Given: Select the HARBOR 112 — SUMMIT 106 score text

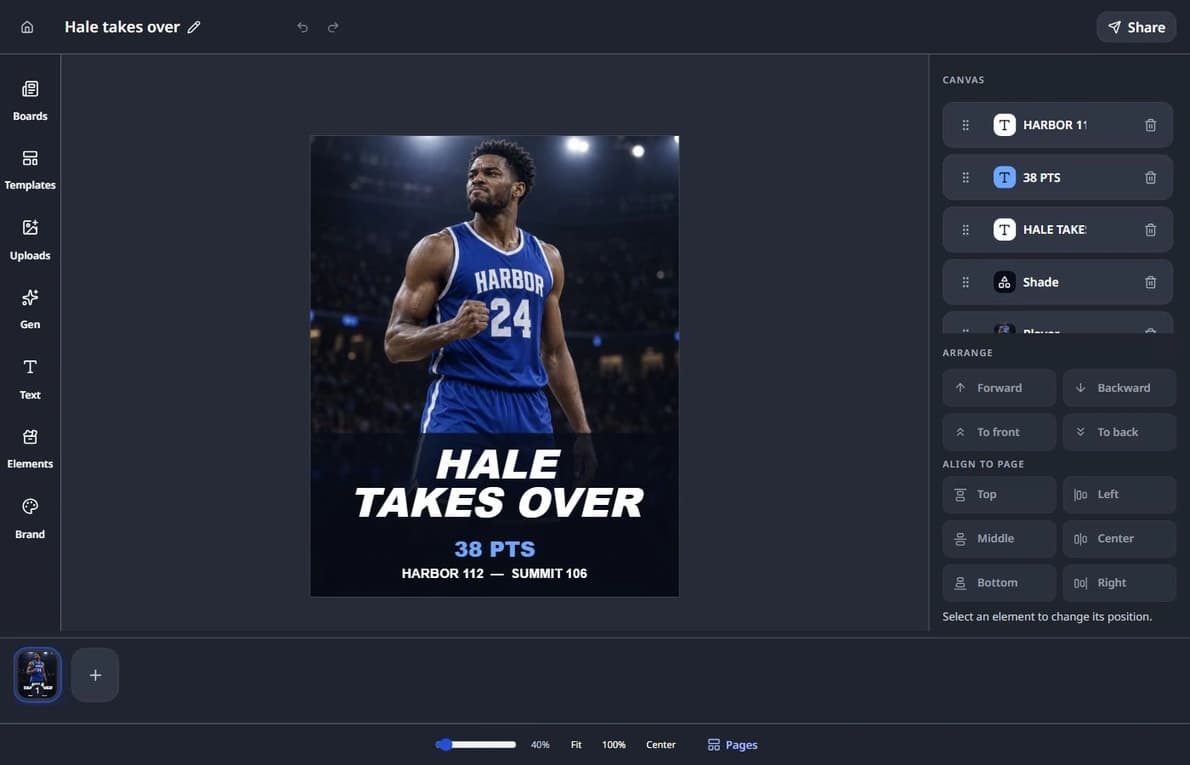Looking at the screenshot, I should pos(494,574).
